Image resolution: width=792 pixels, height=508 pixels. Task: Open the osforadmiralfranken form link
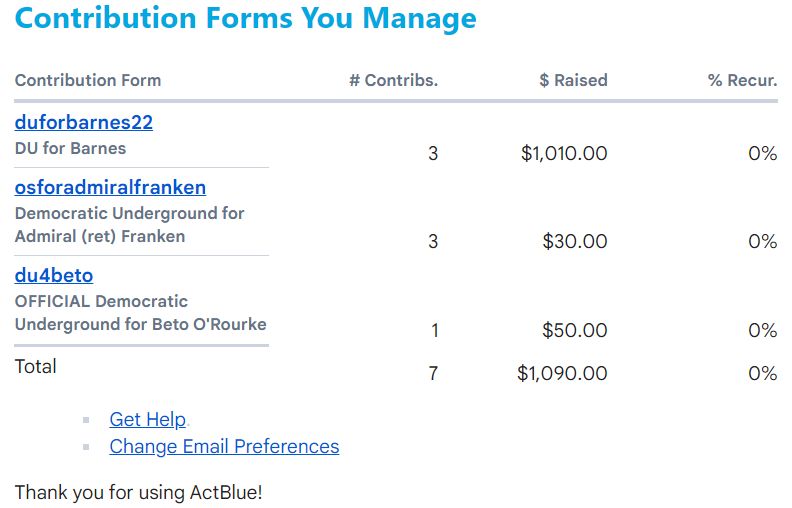(x=110, y=187)
